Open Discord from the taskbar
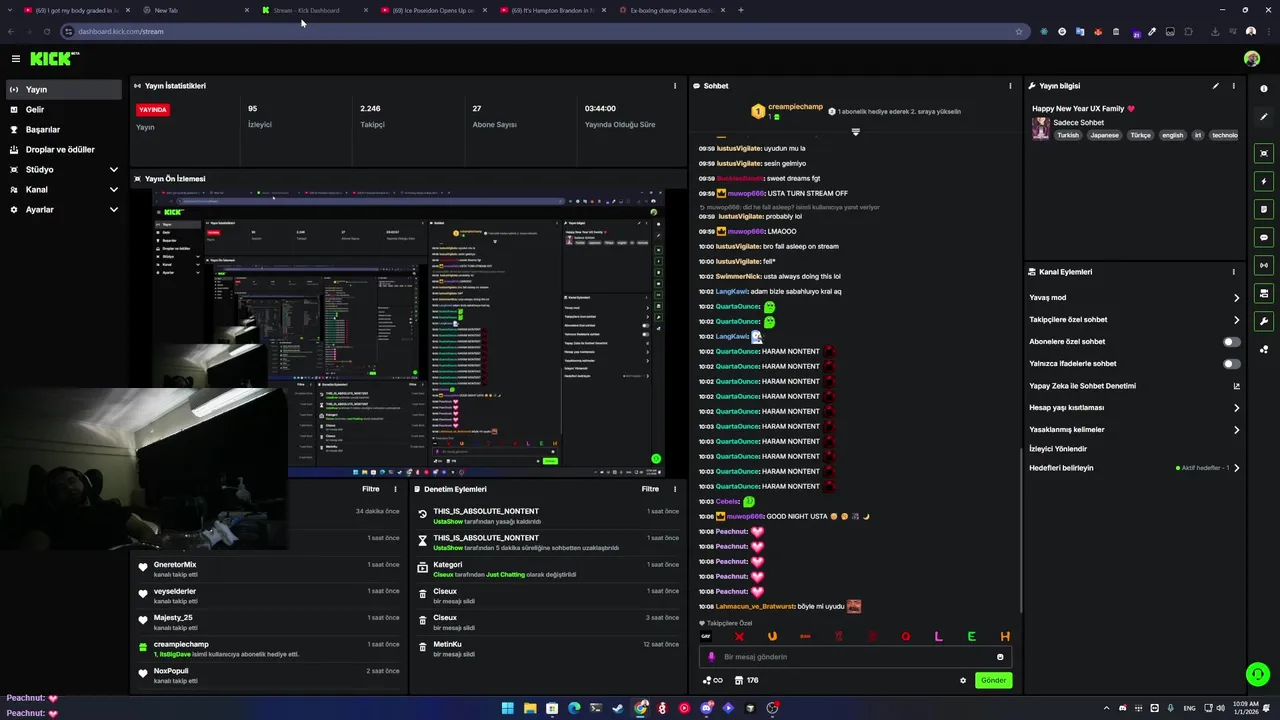Image resolution: width=1280 pixels, height=720 pixels. pos(706,708)
